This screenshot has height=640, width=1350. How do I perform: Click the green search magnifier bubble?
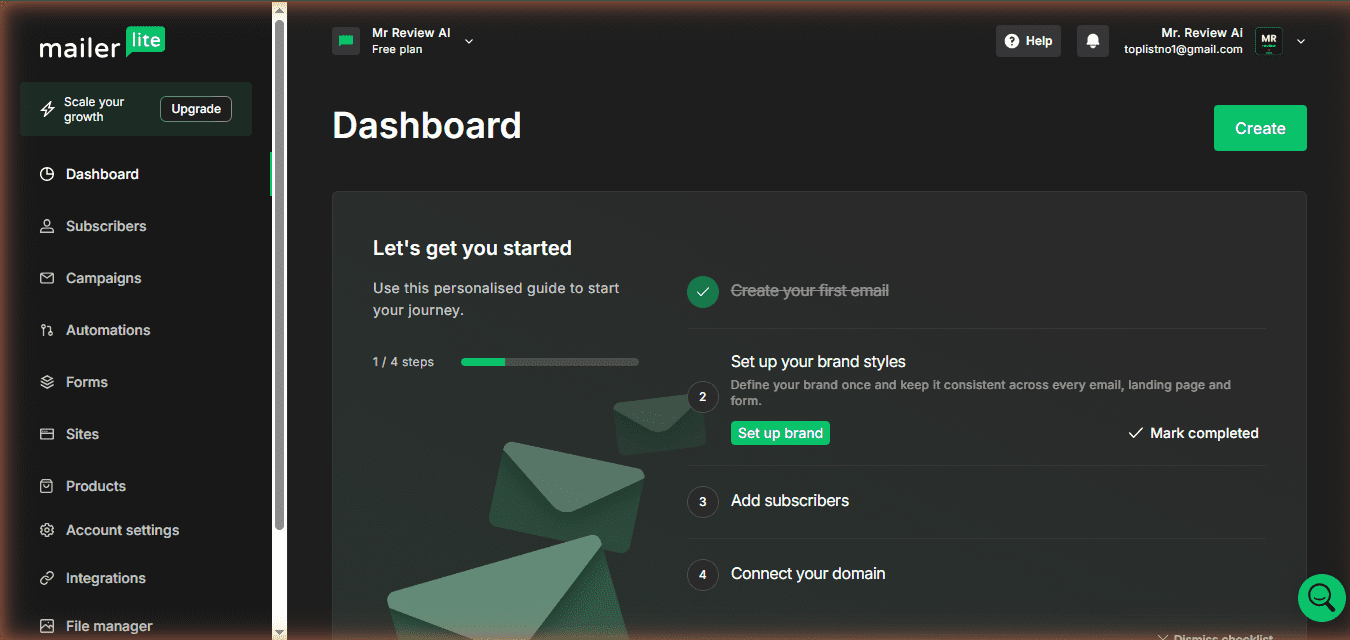(1321, 597)
